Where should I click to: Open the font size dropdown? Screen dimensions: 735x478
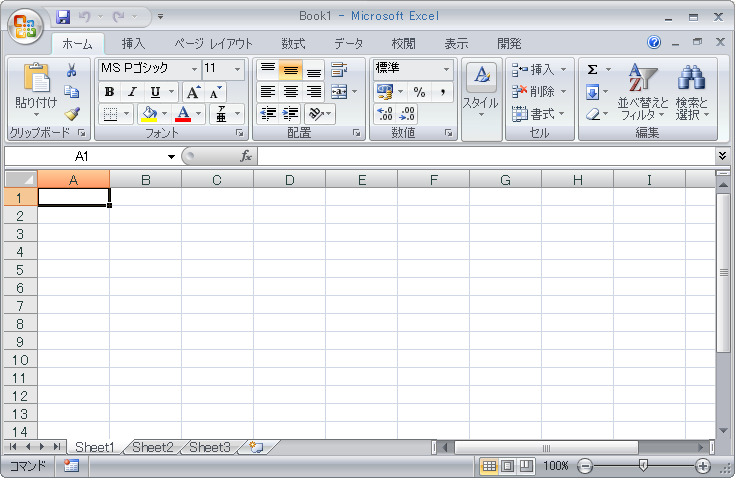(237, 69)
